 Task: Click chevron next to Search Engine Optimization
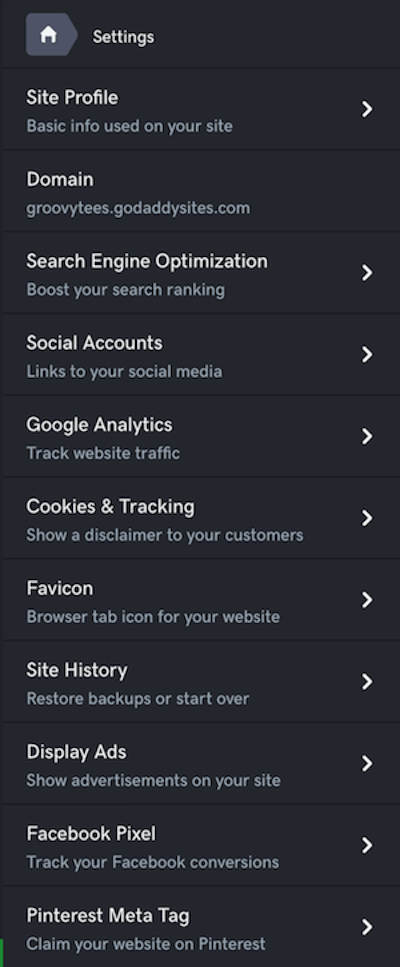[367, 273]
